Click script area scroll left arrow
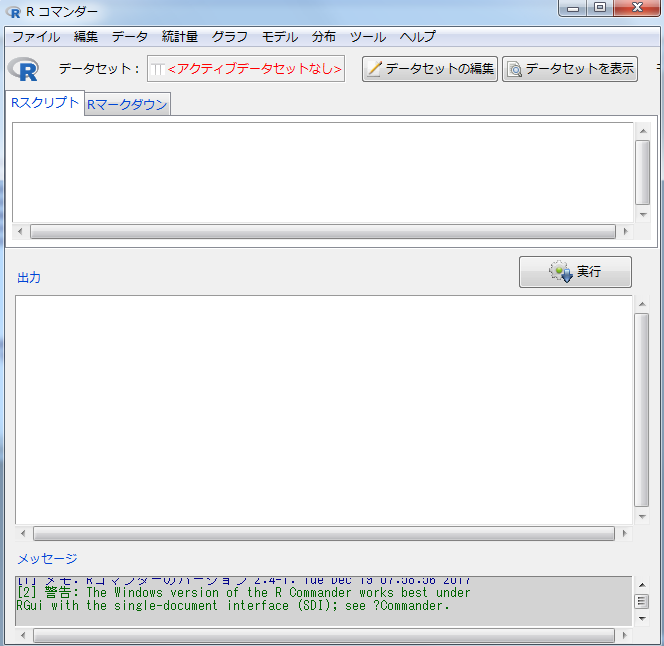664x646 pixels. (20, 232)
